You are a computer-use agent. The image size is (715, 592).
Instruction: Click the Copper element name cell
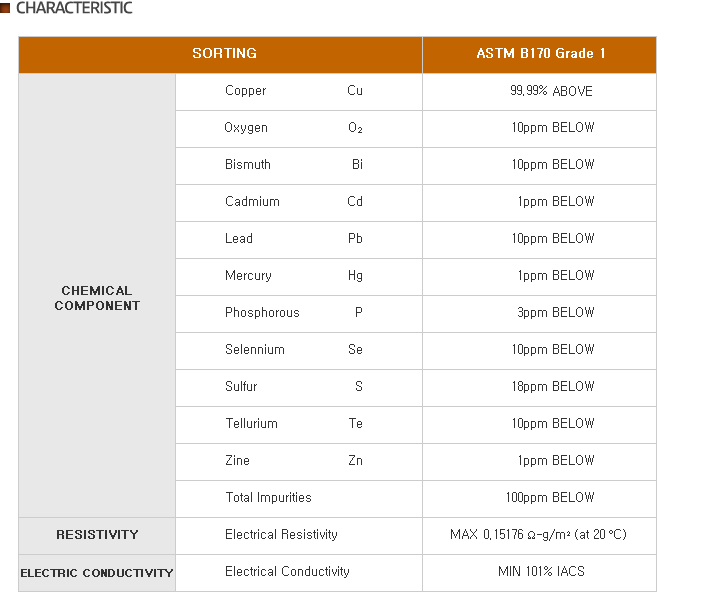pos(245,91)
